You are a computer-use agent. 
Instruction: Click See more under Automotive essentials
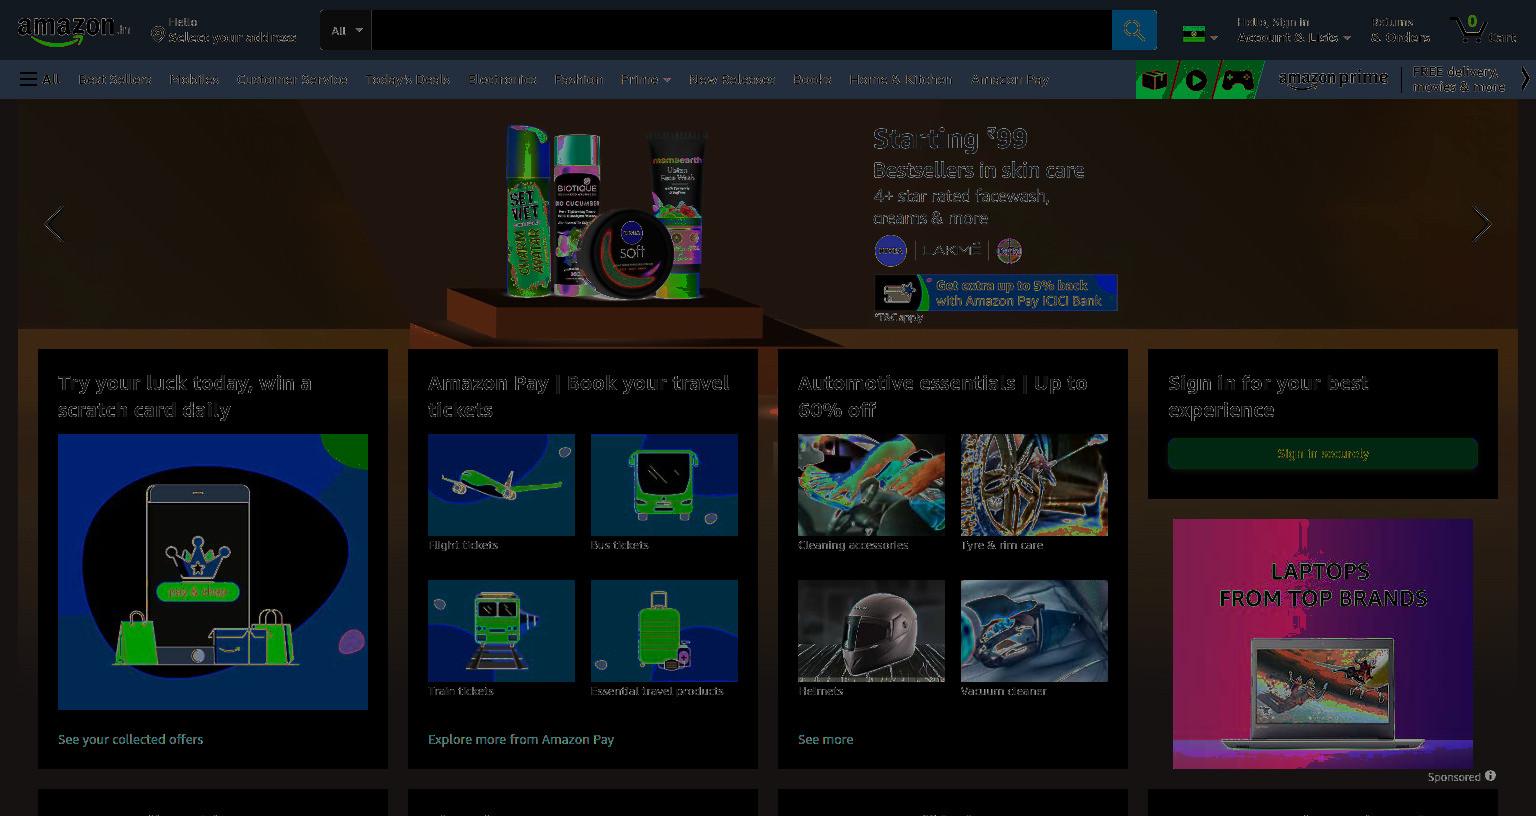(826, 739)
